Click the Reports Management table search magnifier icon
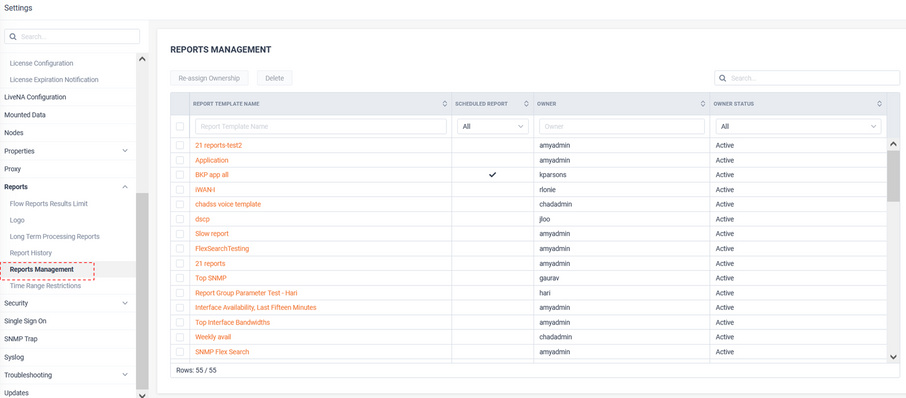The height and width of the screenshot is (398, 906). pyautogui.click(x=723, y=78)
